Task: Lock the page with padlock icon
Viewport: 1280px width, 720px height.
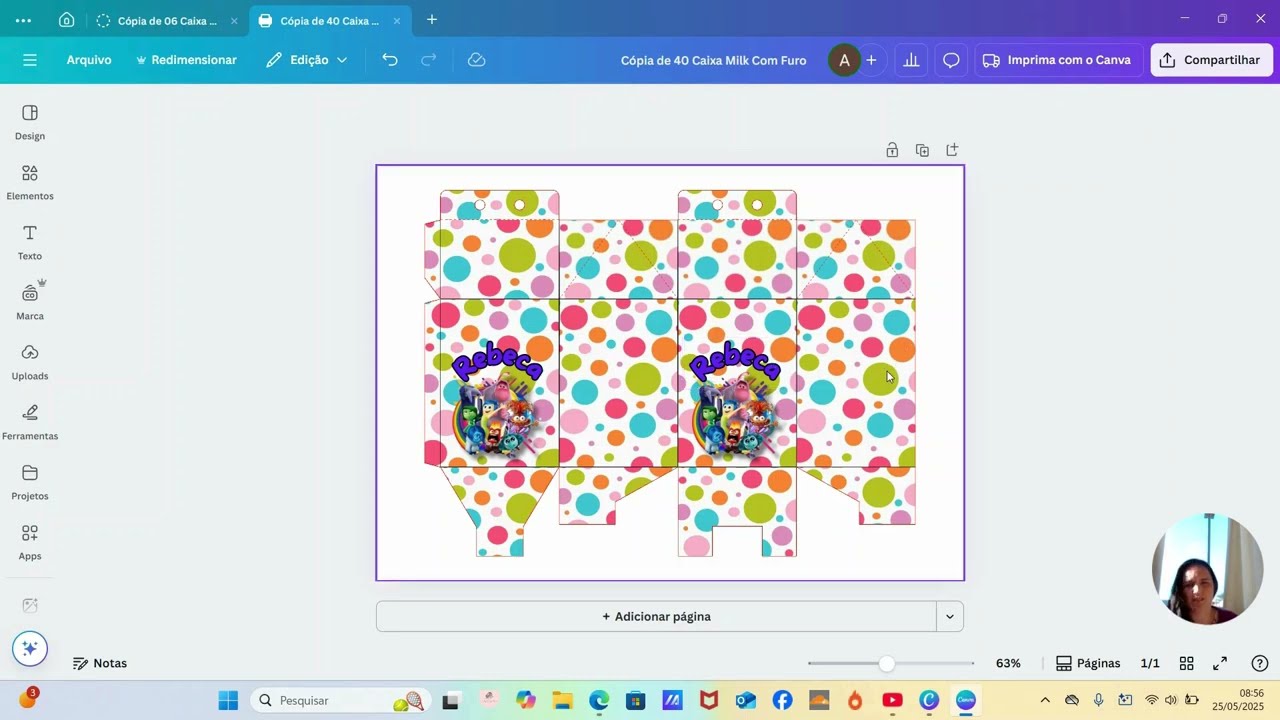Action: tap(891, 150)
